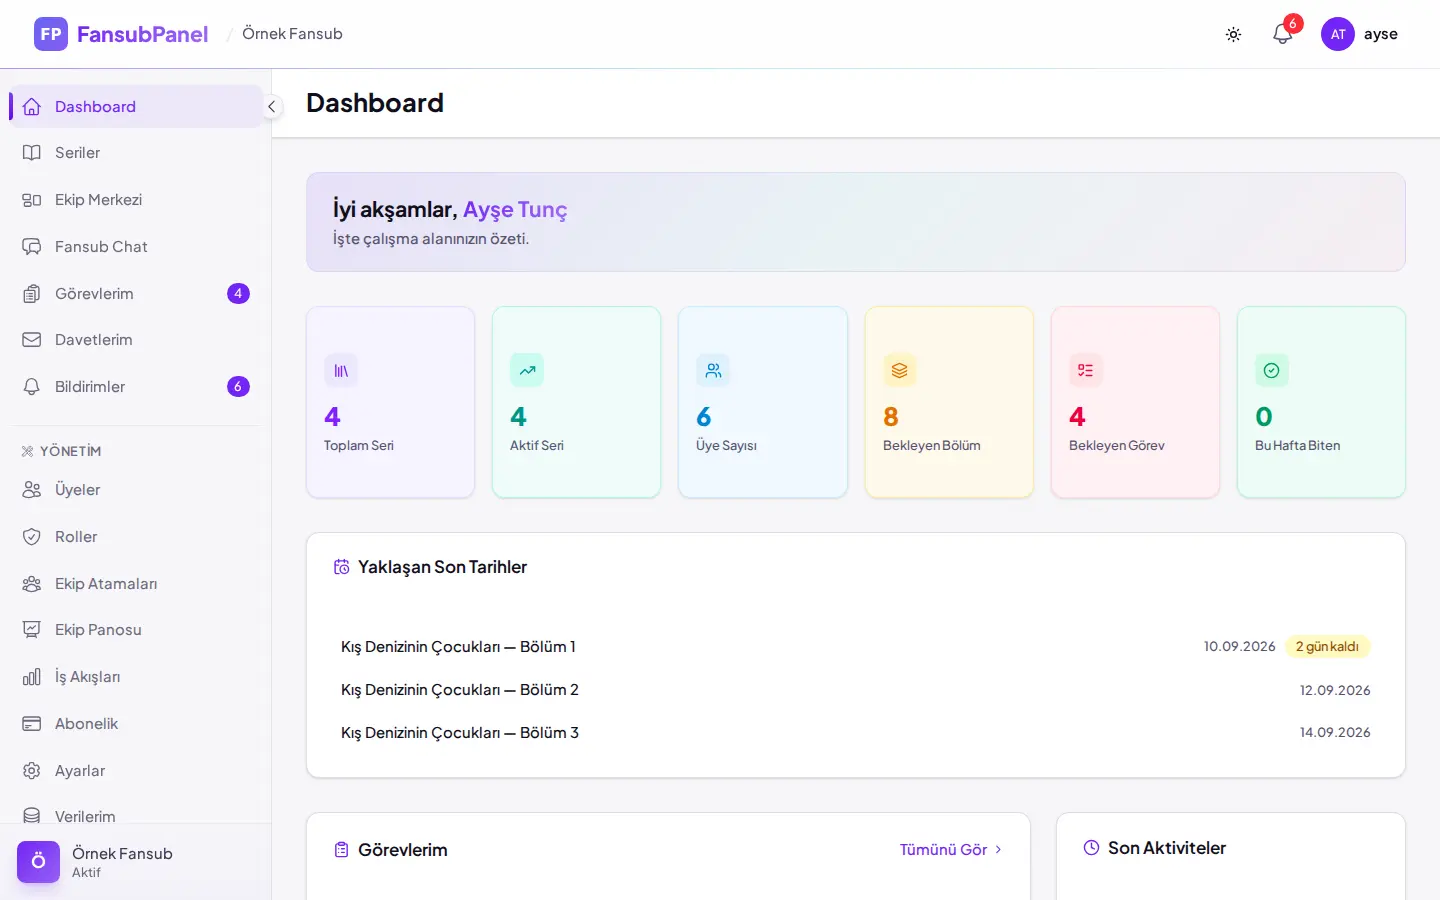Screen dimensions: 1440x900
Task: Toggle the light/dark theme sun icon
Action: click(x=1233, y=34)
